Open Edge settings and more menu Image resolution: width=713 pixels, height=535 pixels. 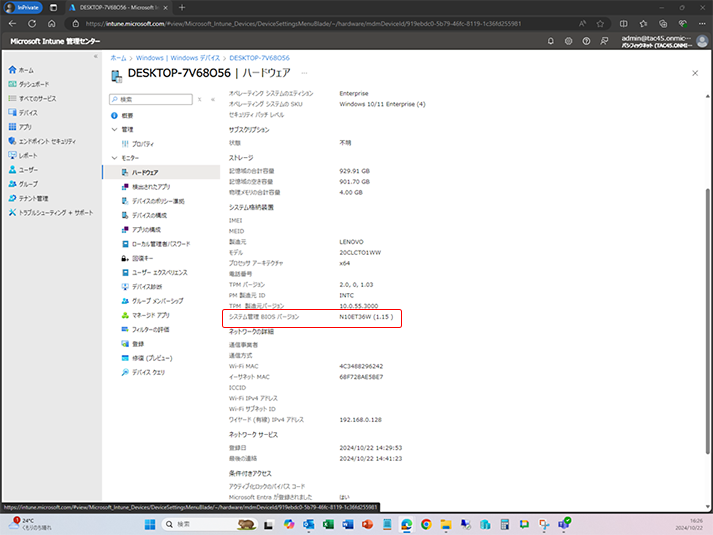[x=702, y=24]
